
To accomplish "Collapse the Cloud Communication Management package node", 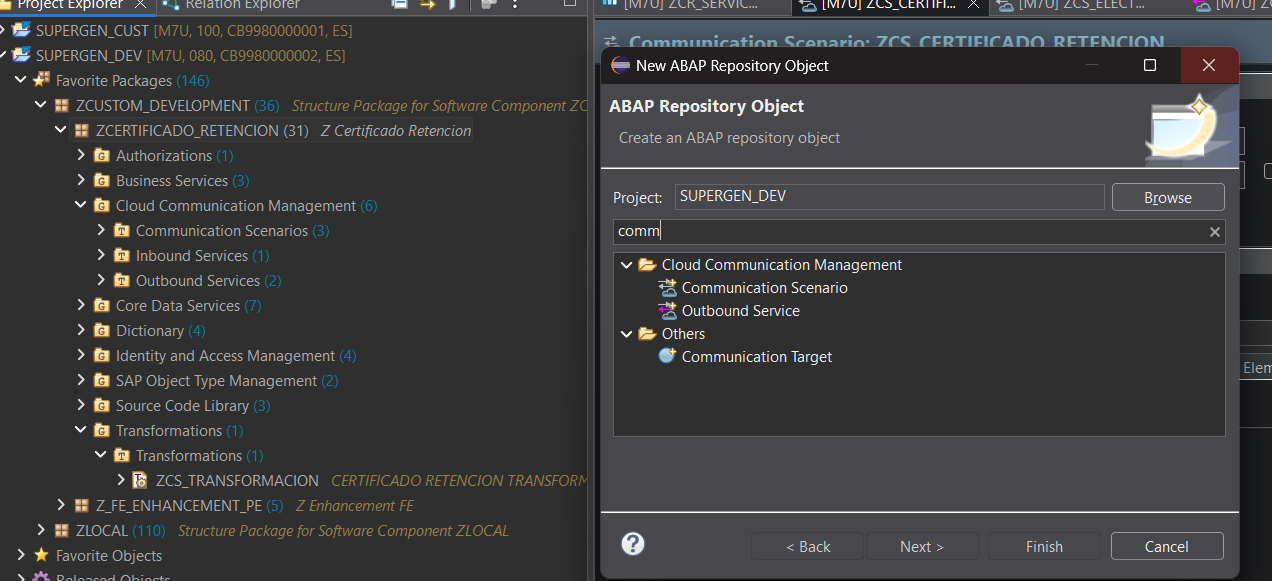I will 80,205.
